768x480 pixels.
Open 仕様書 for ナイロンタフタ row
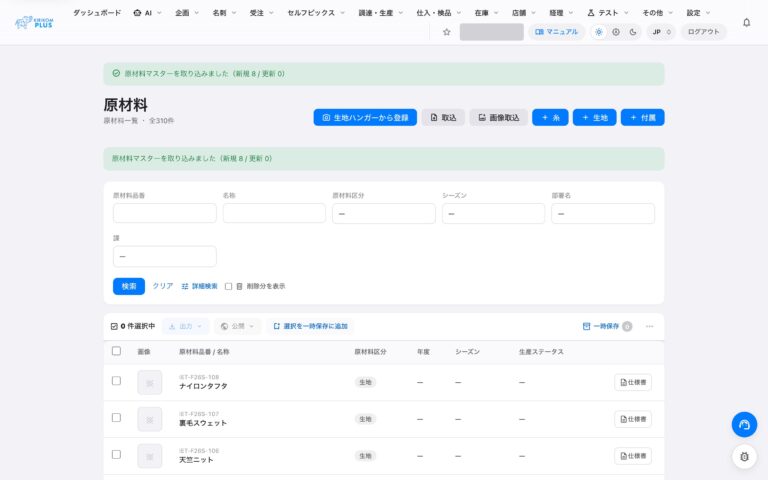click(x=633, y=383)
